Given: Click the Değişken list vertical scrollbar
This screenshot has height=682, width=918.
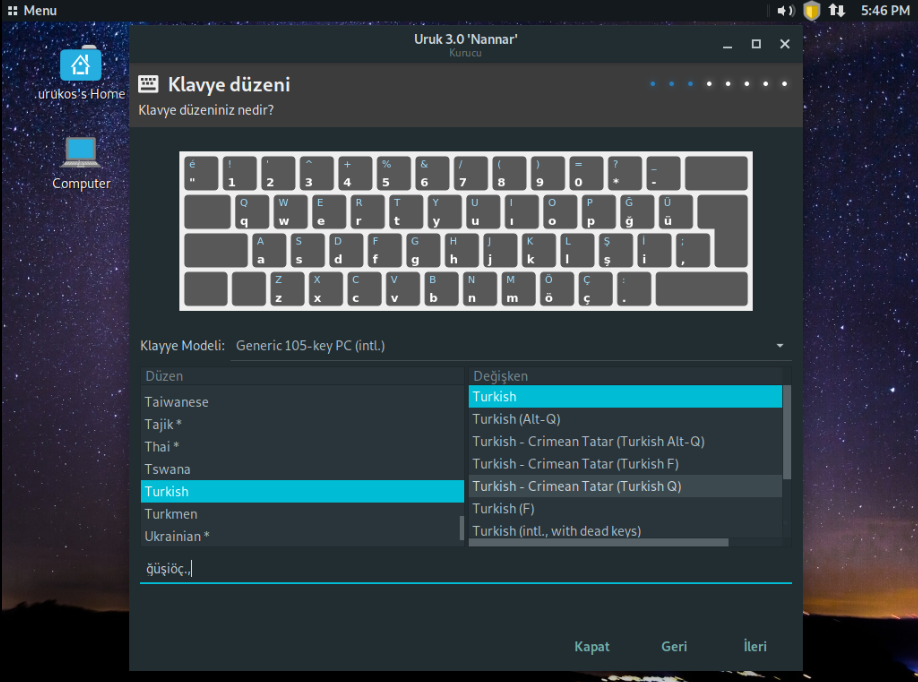Looking at the screenshot, I should 787,432.
